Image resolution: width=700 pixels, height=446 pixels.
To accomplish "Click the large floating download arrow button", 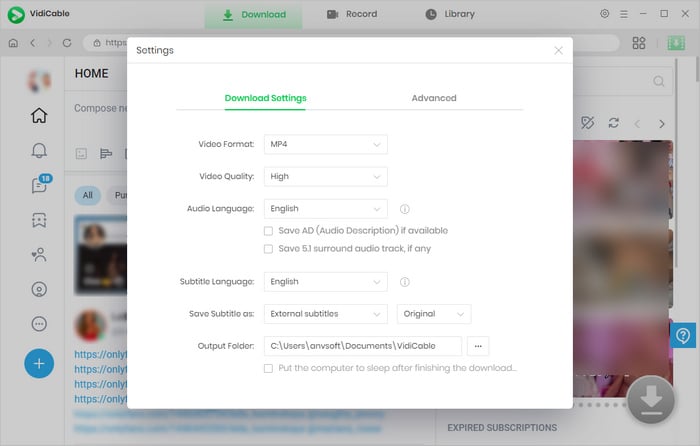I will point(651,400).
